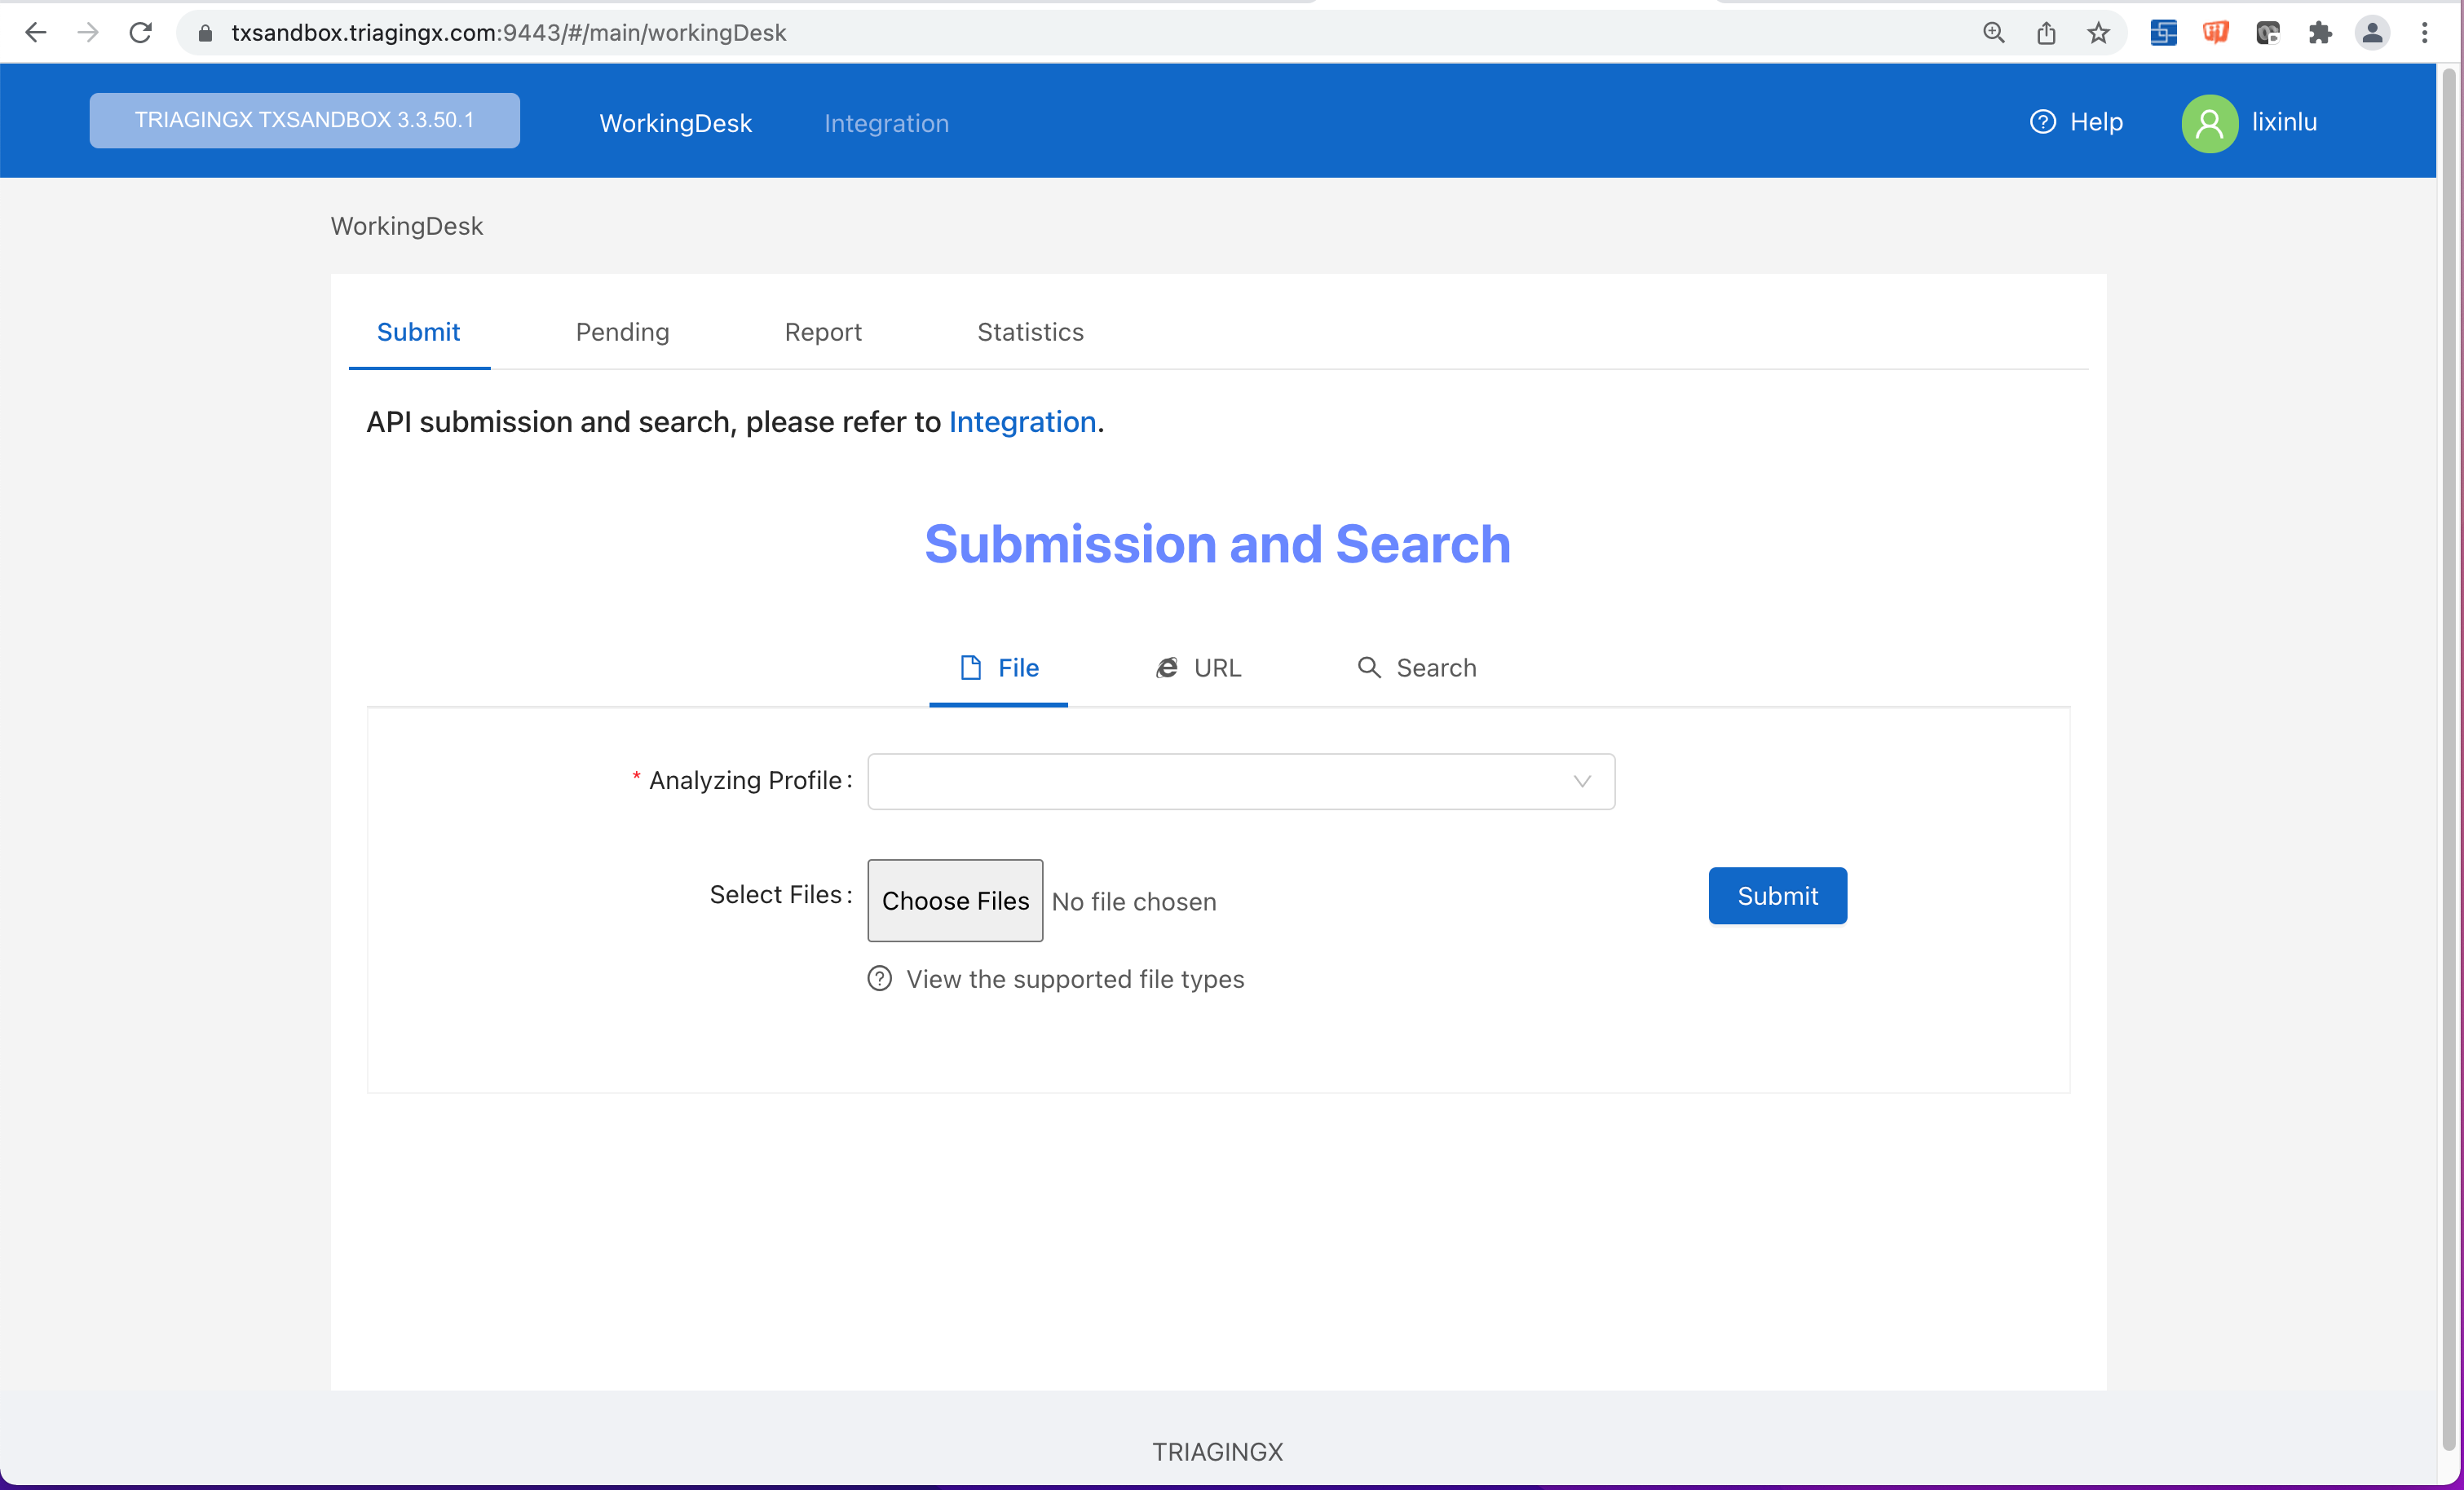Switch to the Search tab
The height and width of the screenshot is (1490, 2464).
click(x=1416, y=668)
